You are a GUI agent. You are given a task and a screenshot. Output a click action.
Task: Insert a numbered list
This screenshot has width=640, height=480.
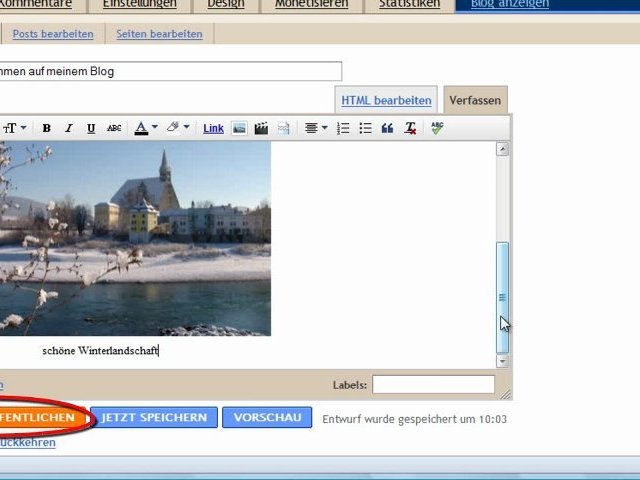(x=344, y=128)
